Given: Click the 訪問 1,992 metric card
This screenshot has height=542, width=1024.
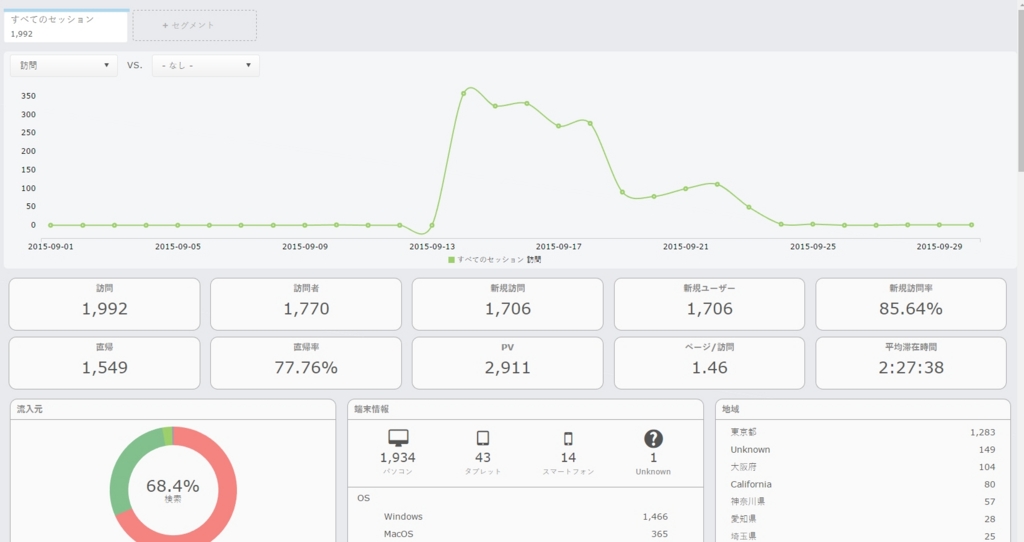Looking at the screenshot, I should (x=104, y=304).
